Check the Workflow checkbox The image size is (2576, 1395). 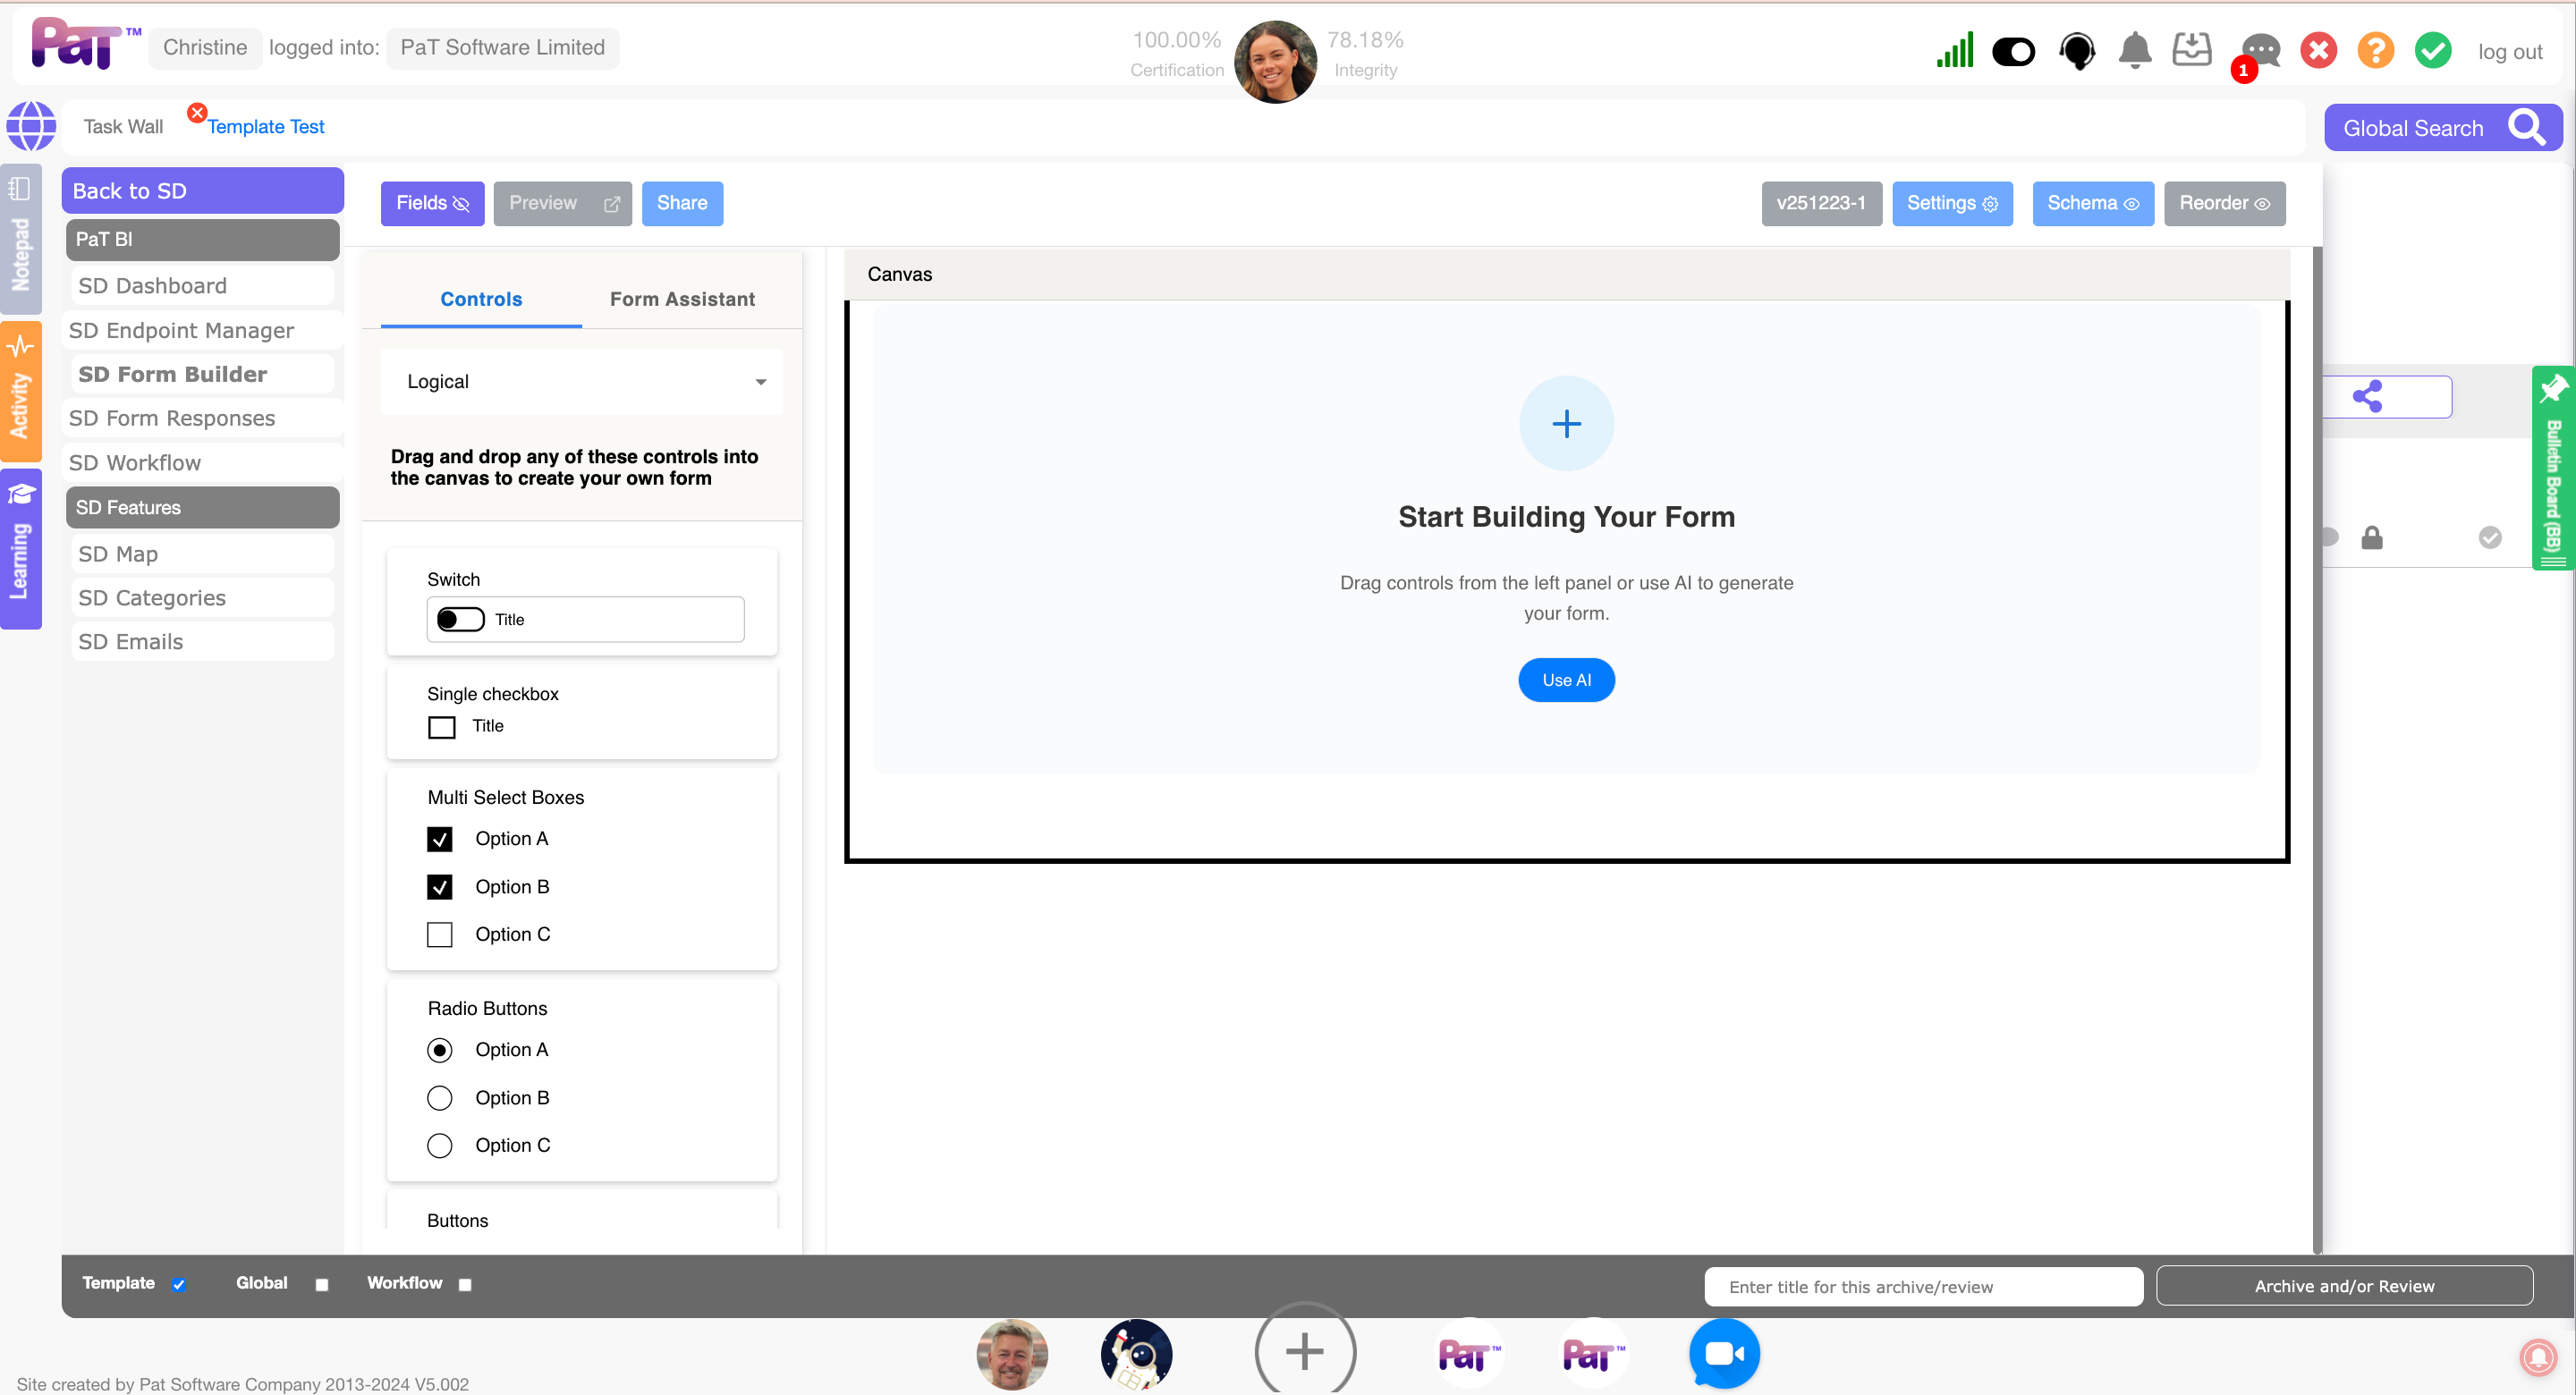[465, 1285]
